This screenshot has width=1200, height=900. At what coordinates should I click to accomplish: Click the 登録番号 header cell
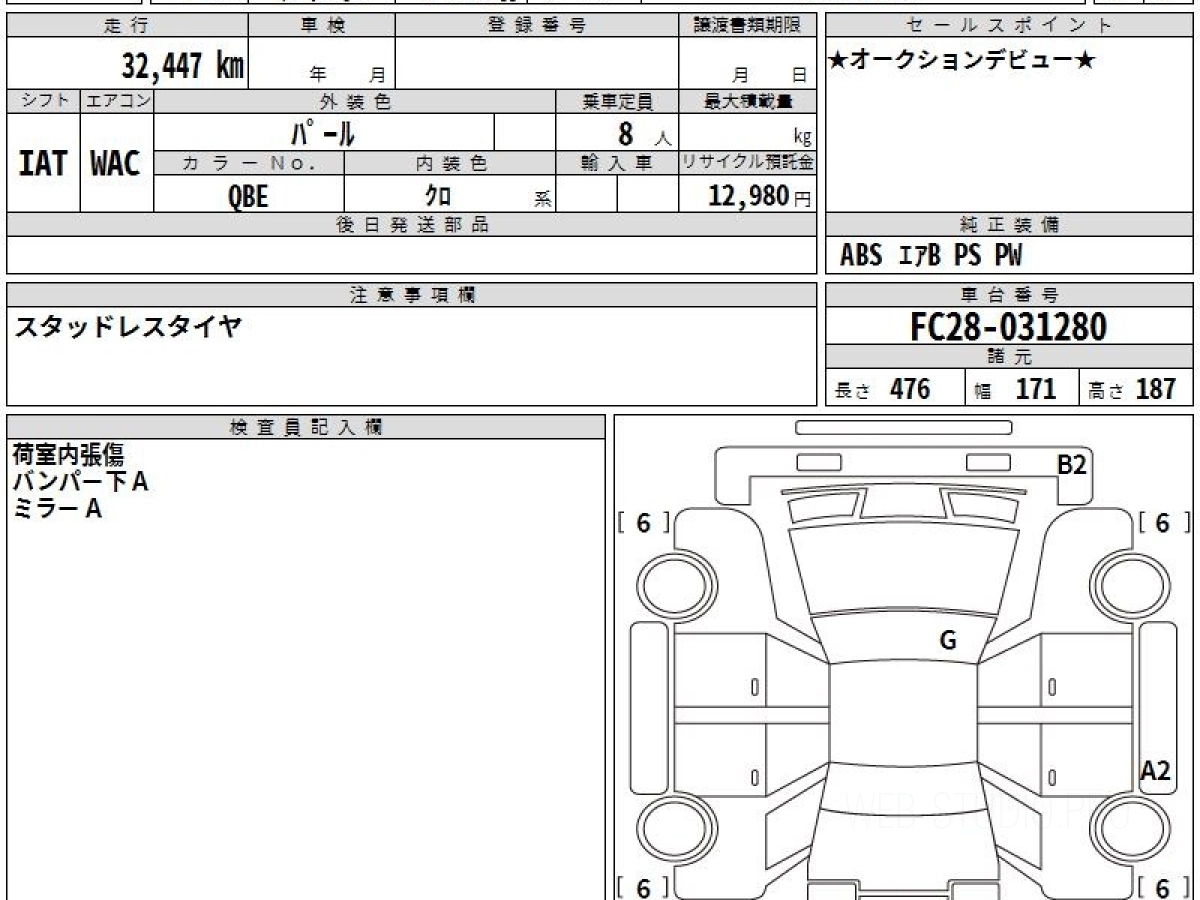537,26
